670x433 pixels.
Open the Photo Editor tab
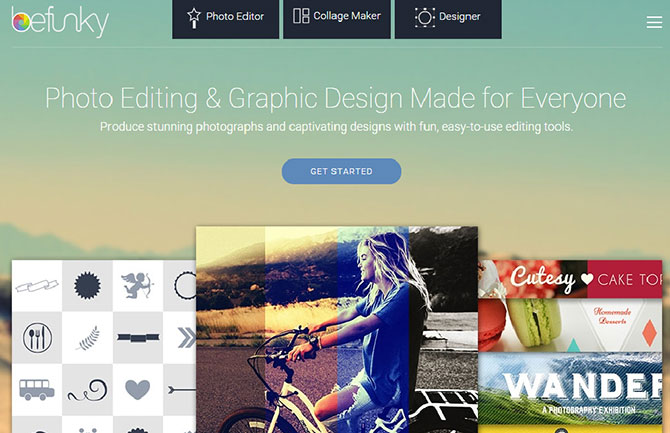(226, 19)
